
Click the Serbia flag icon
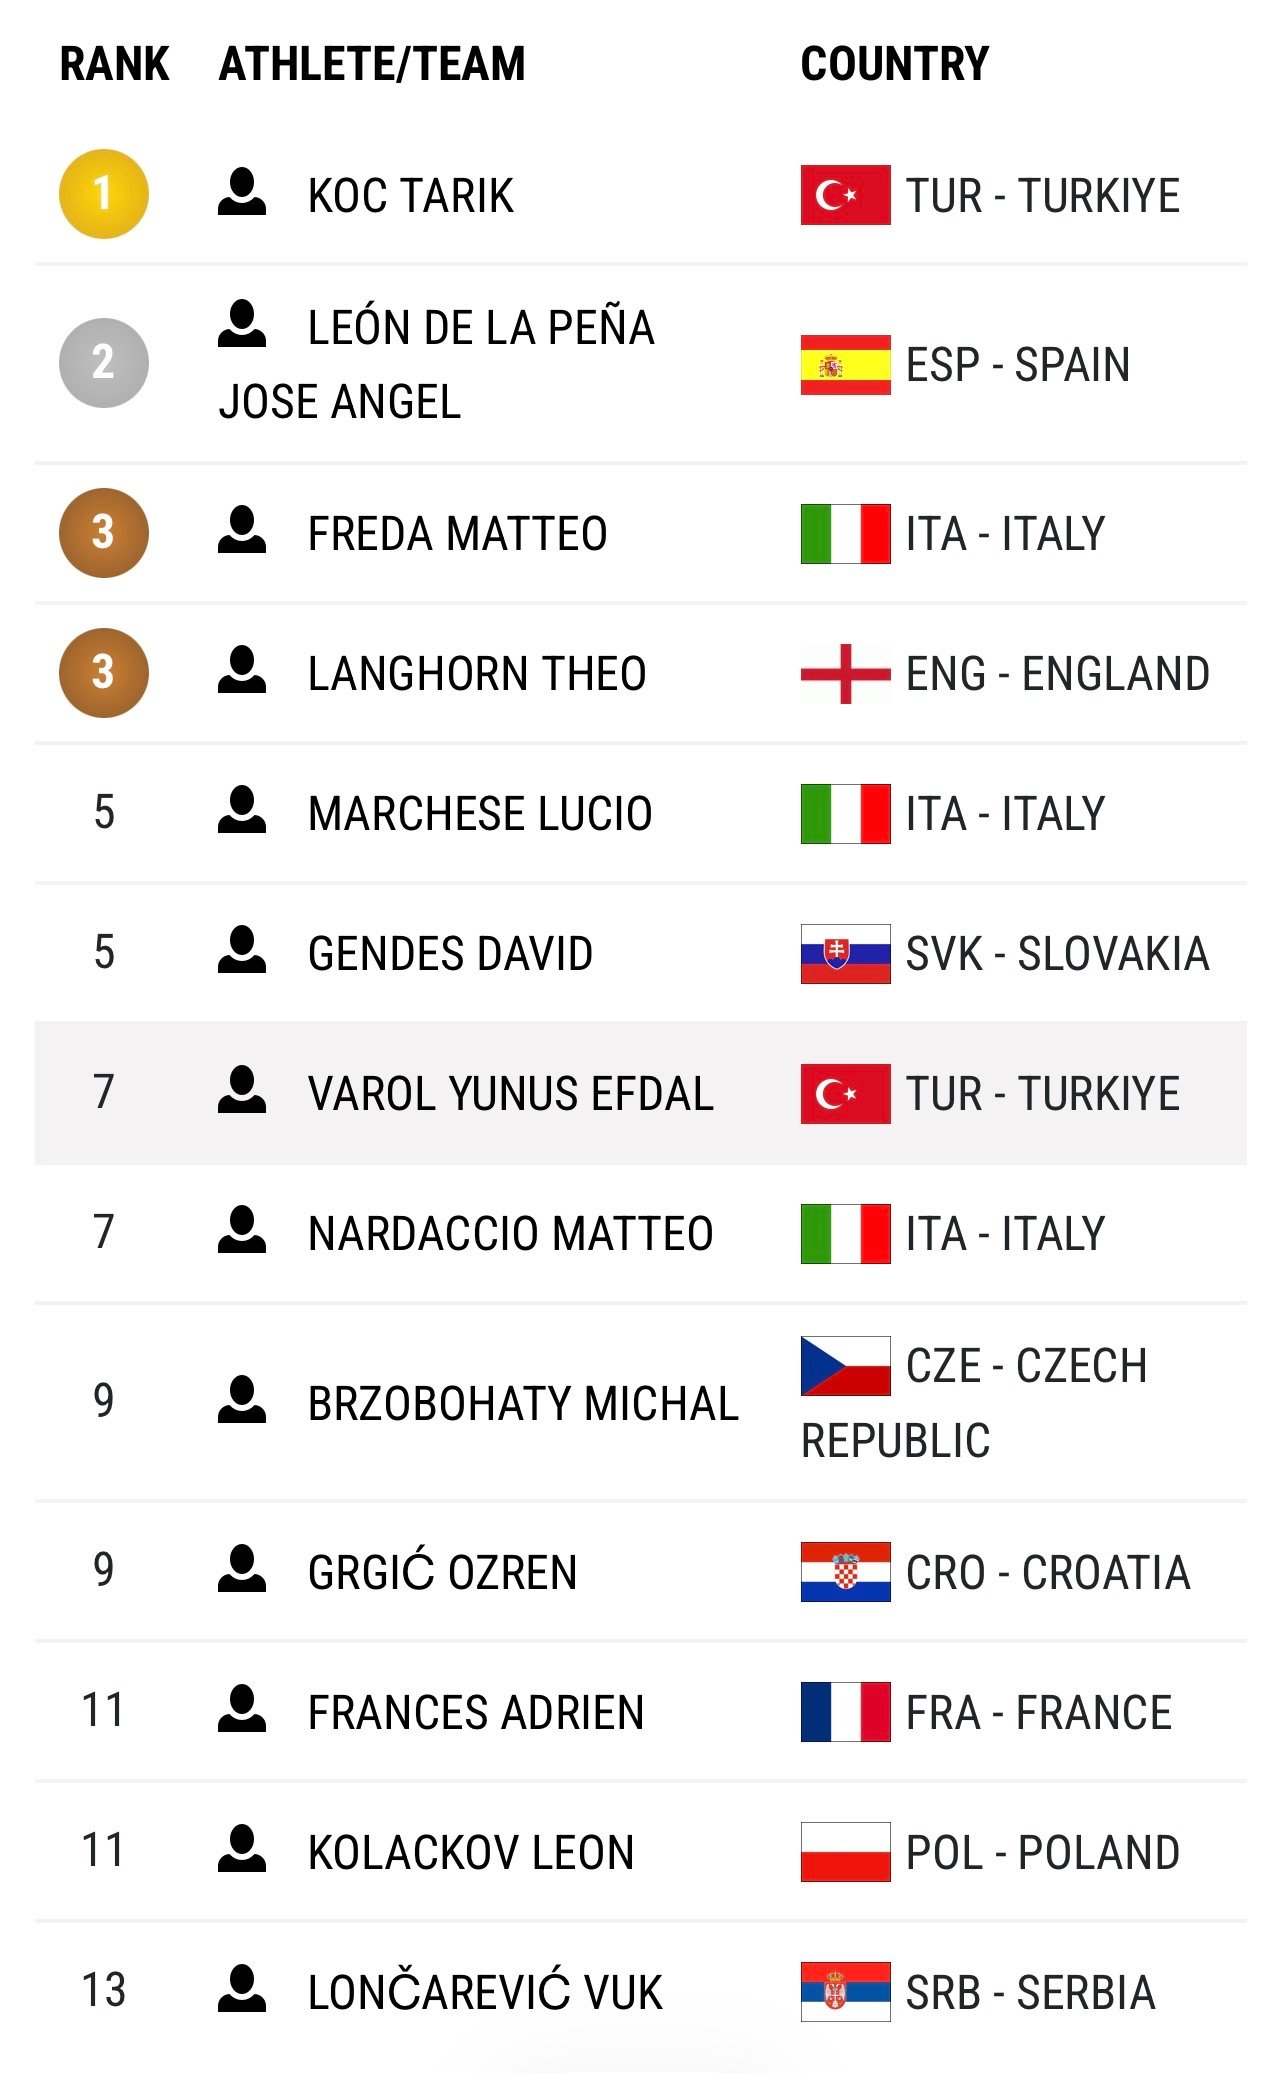click(x=845, y=1992)
